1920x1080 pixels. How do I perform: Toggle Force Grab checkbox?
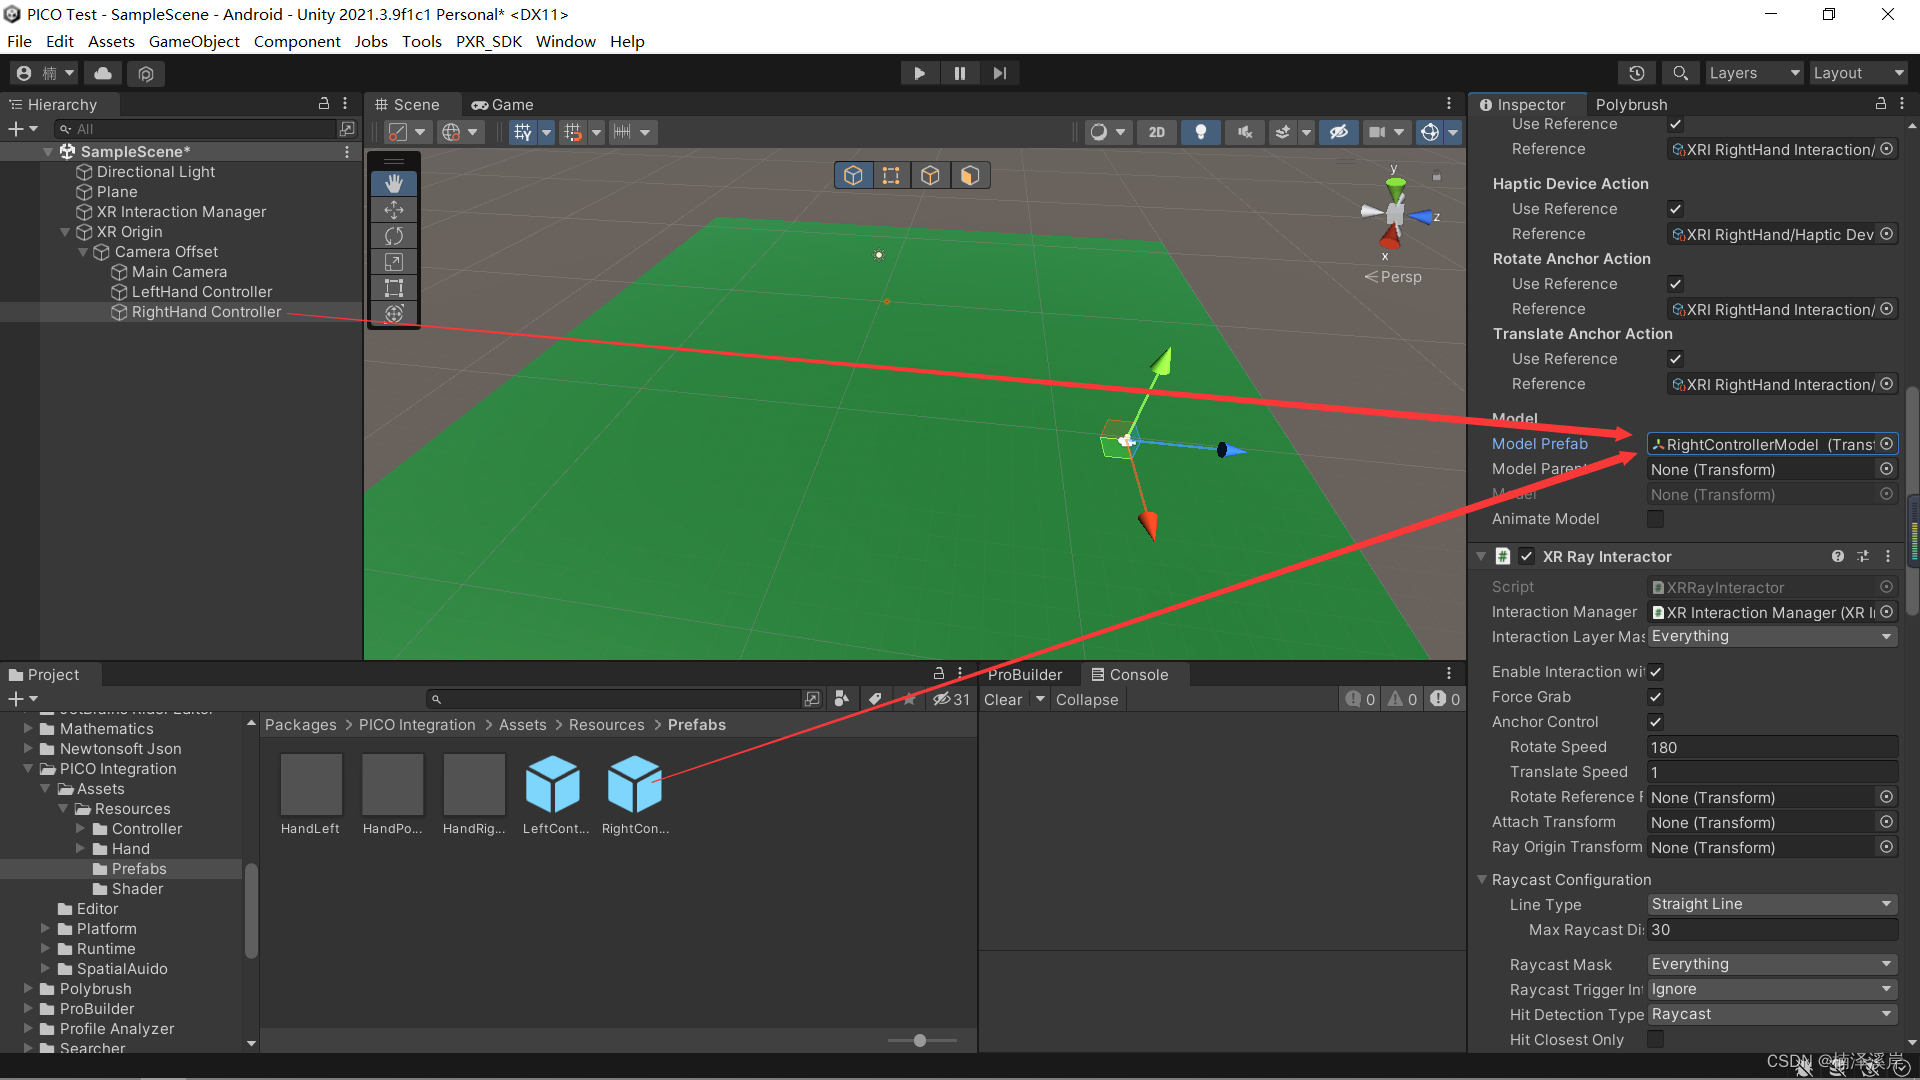point(1656,697)
